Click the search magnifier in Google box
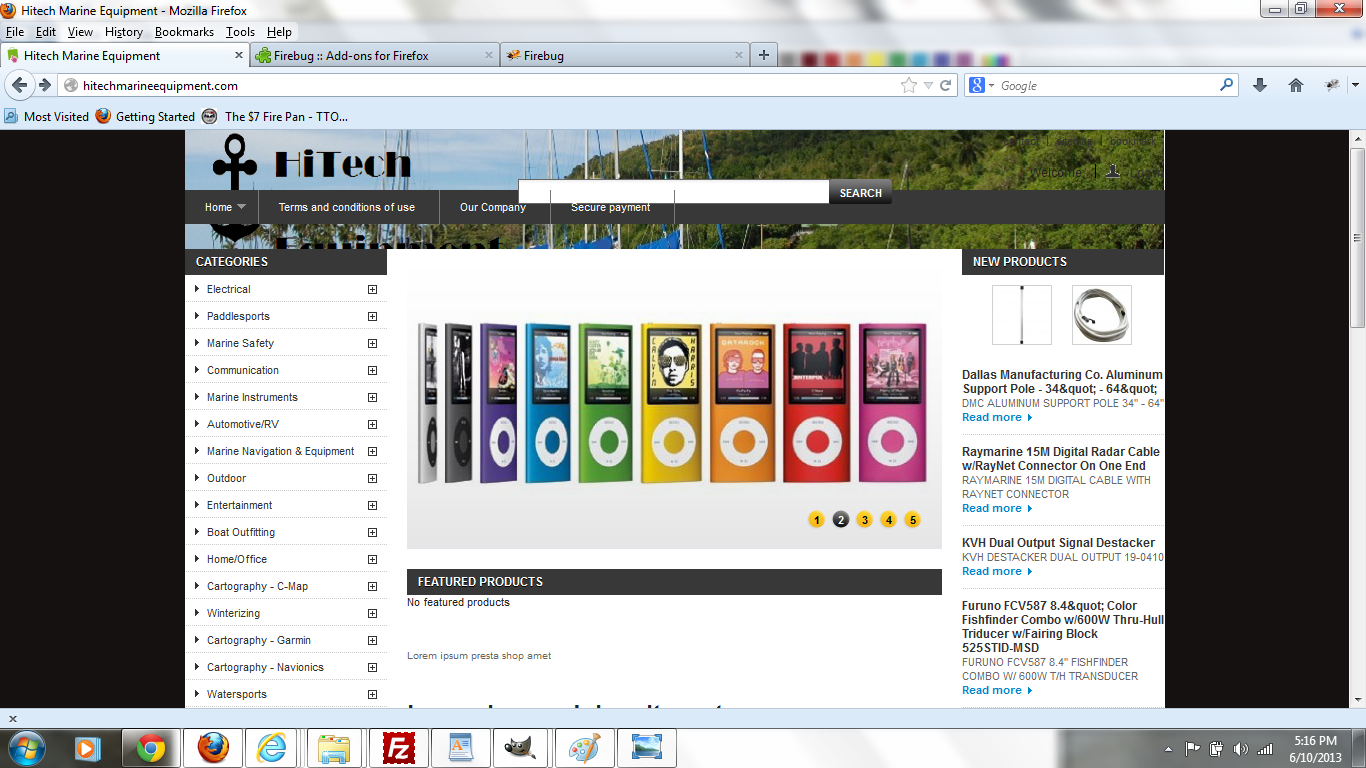Viewport: 1366px width, 768px height. (1227, 86)
